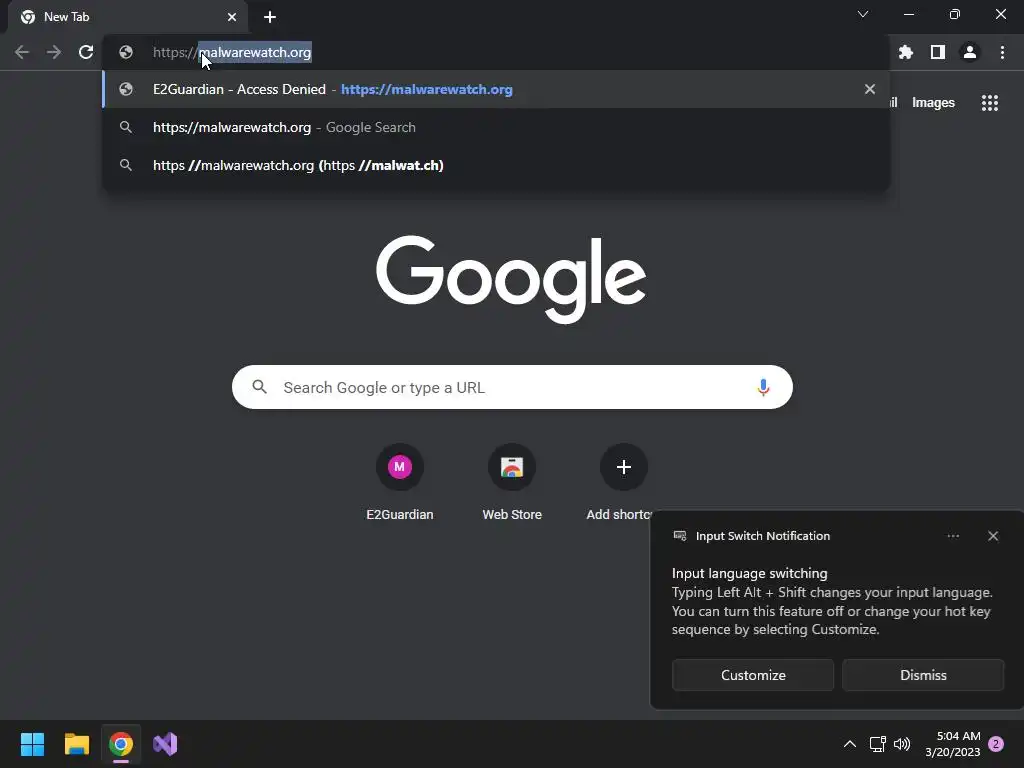Start voice search with the microphone icon
The width and height of the screenshot is (1024, 768).
click(763, 387)
